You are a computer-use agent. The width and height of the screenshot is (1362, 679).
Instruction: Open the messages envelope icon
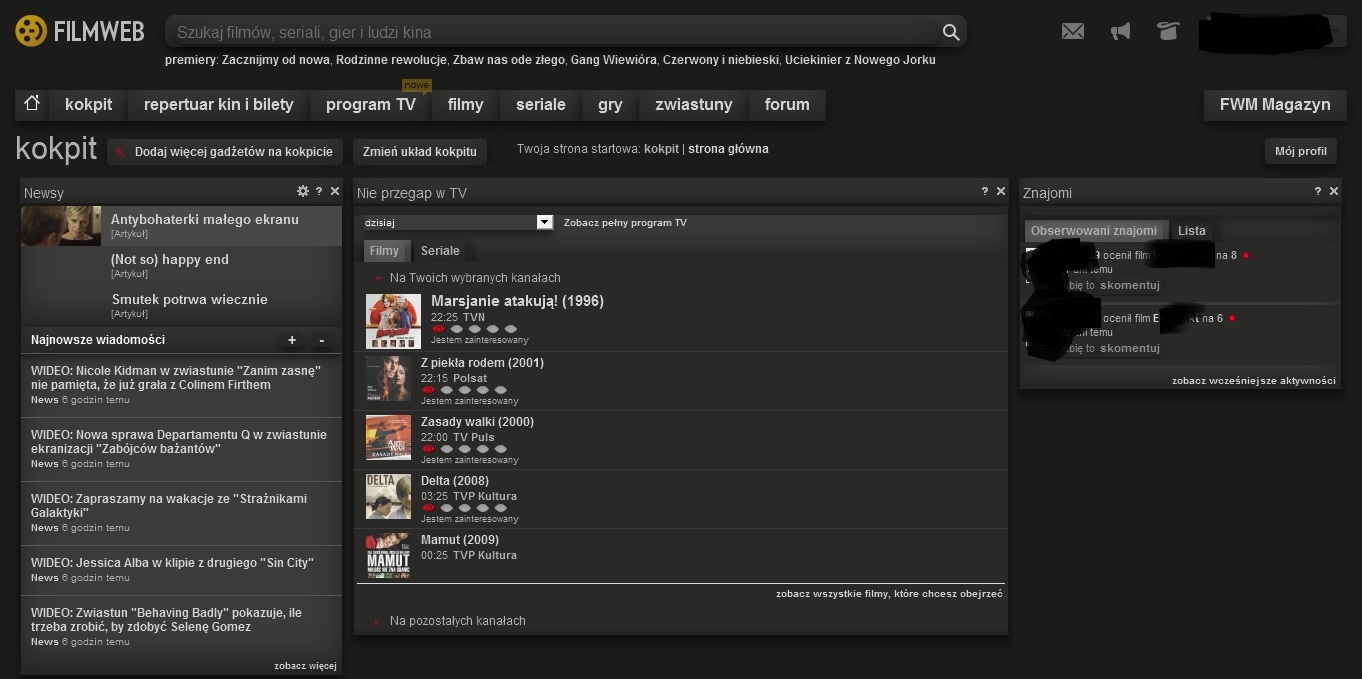click(1072, 31)
